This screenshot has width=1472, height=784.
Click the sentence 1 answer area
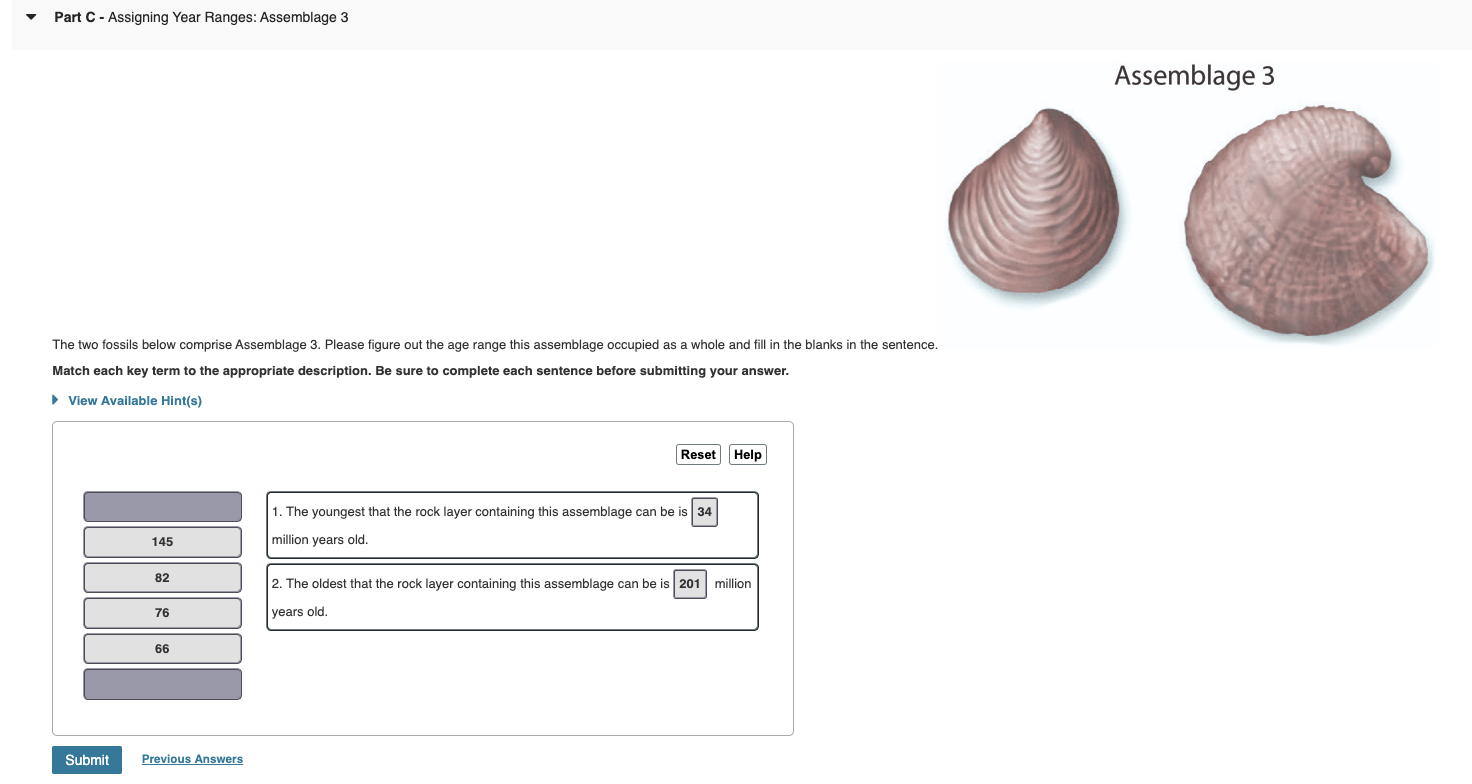pyautogui.click(x=512, y=524)
